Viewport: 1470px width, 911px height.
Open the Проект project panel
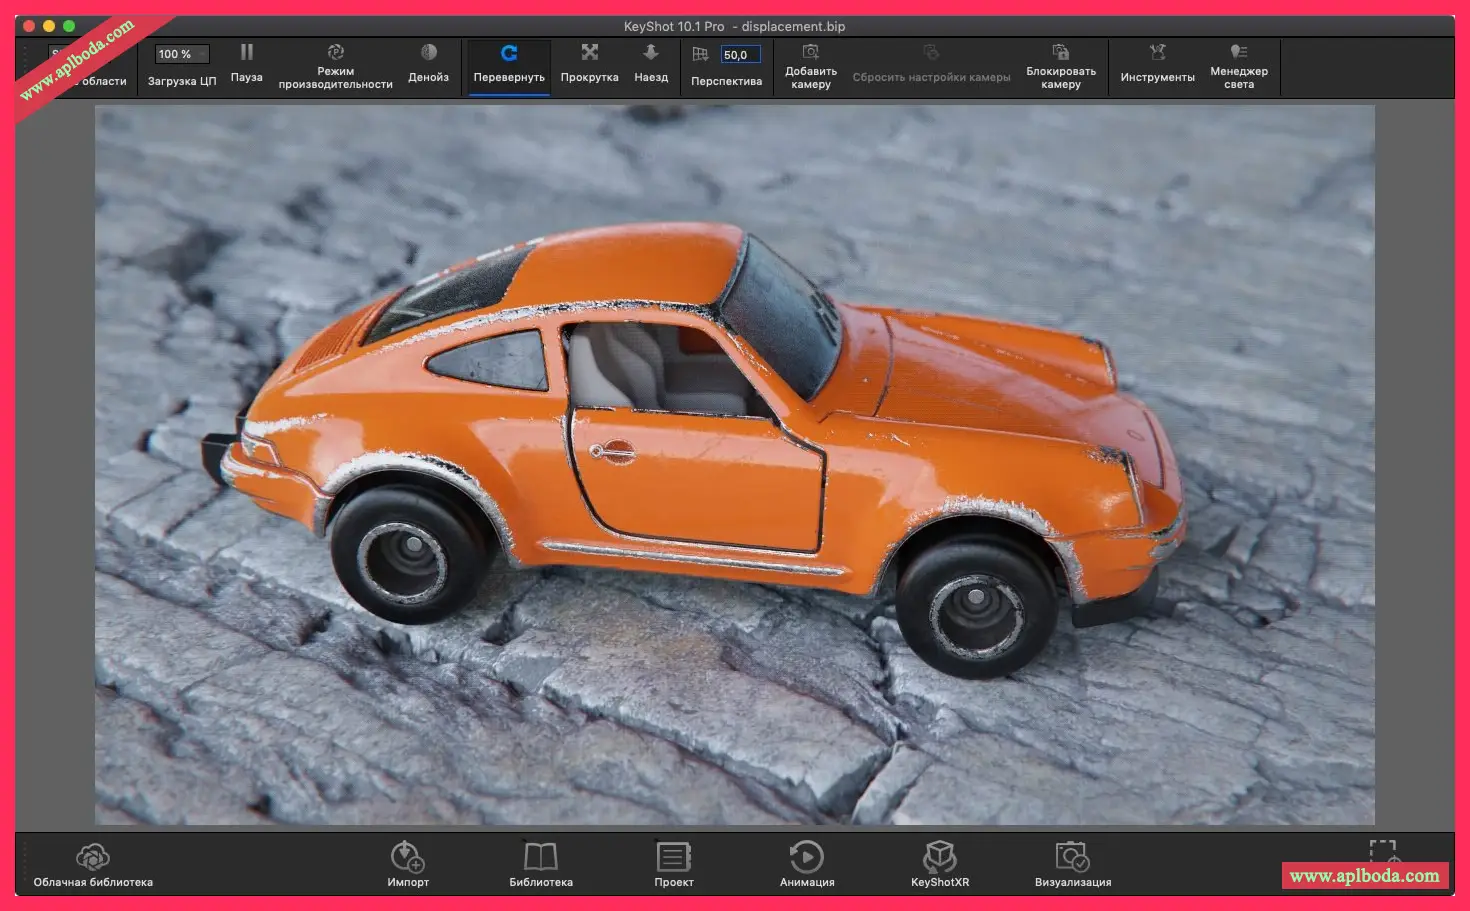pos(673,858)
